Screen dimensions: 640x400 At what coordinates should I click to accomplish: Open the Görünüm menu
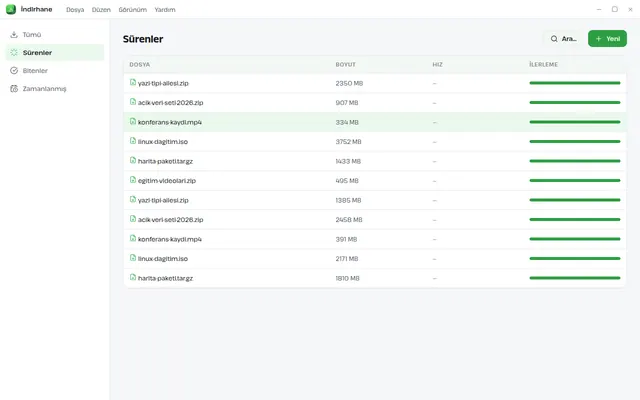click(133, 10)
